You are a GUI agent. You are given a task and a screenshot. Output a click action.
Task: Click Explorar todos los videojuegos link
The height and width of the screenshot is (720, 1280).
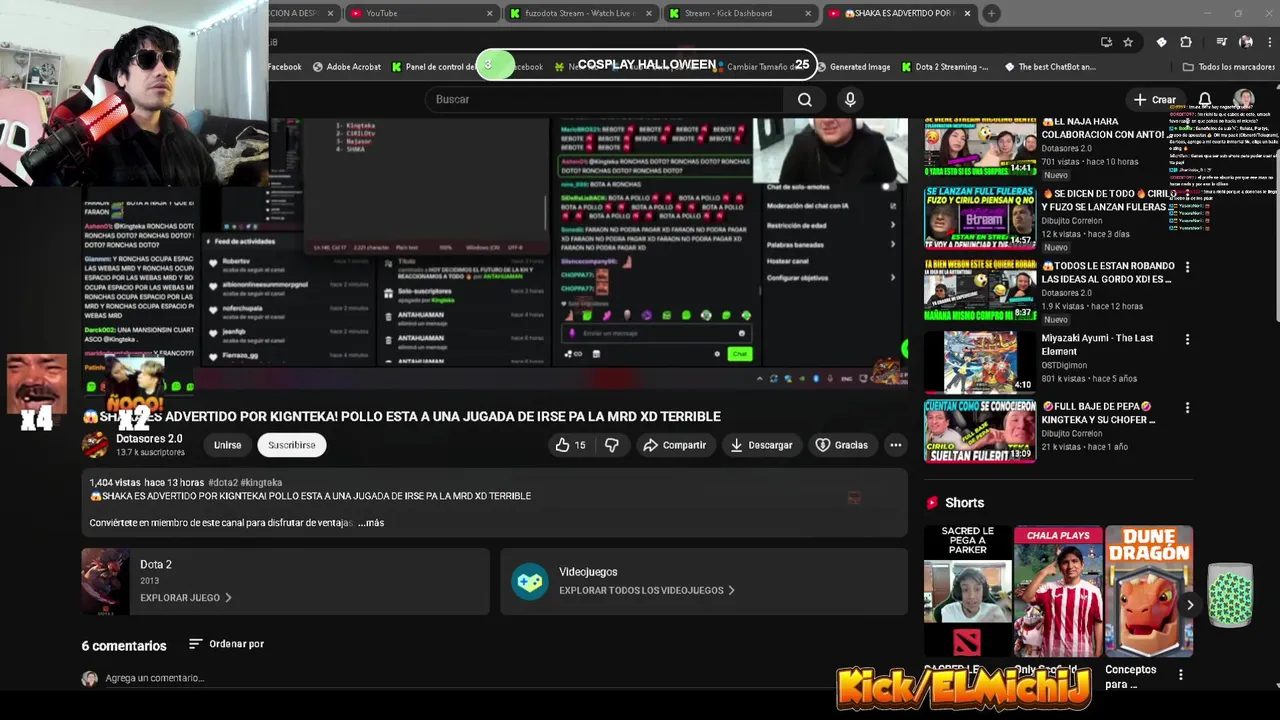(x=647, y=590)
